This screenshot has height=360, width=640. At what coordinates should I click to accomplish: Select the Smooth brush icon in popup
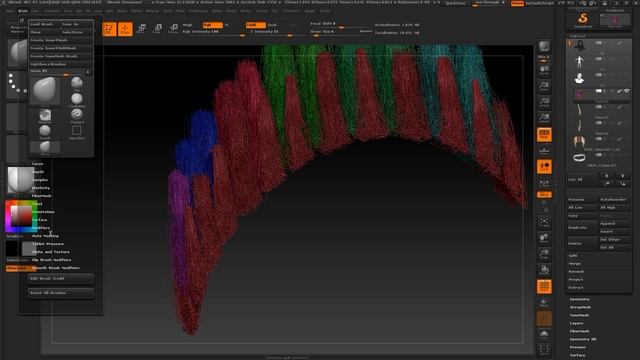45,132
